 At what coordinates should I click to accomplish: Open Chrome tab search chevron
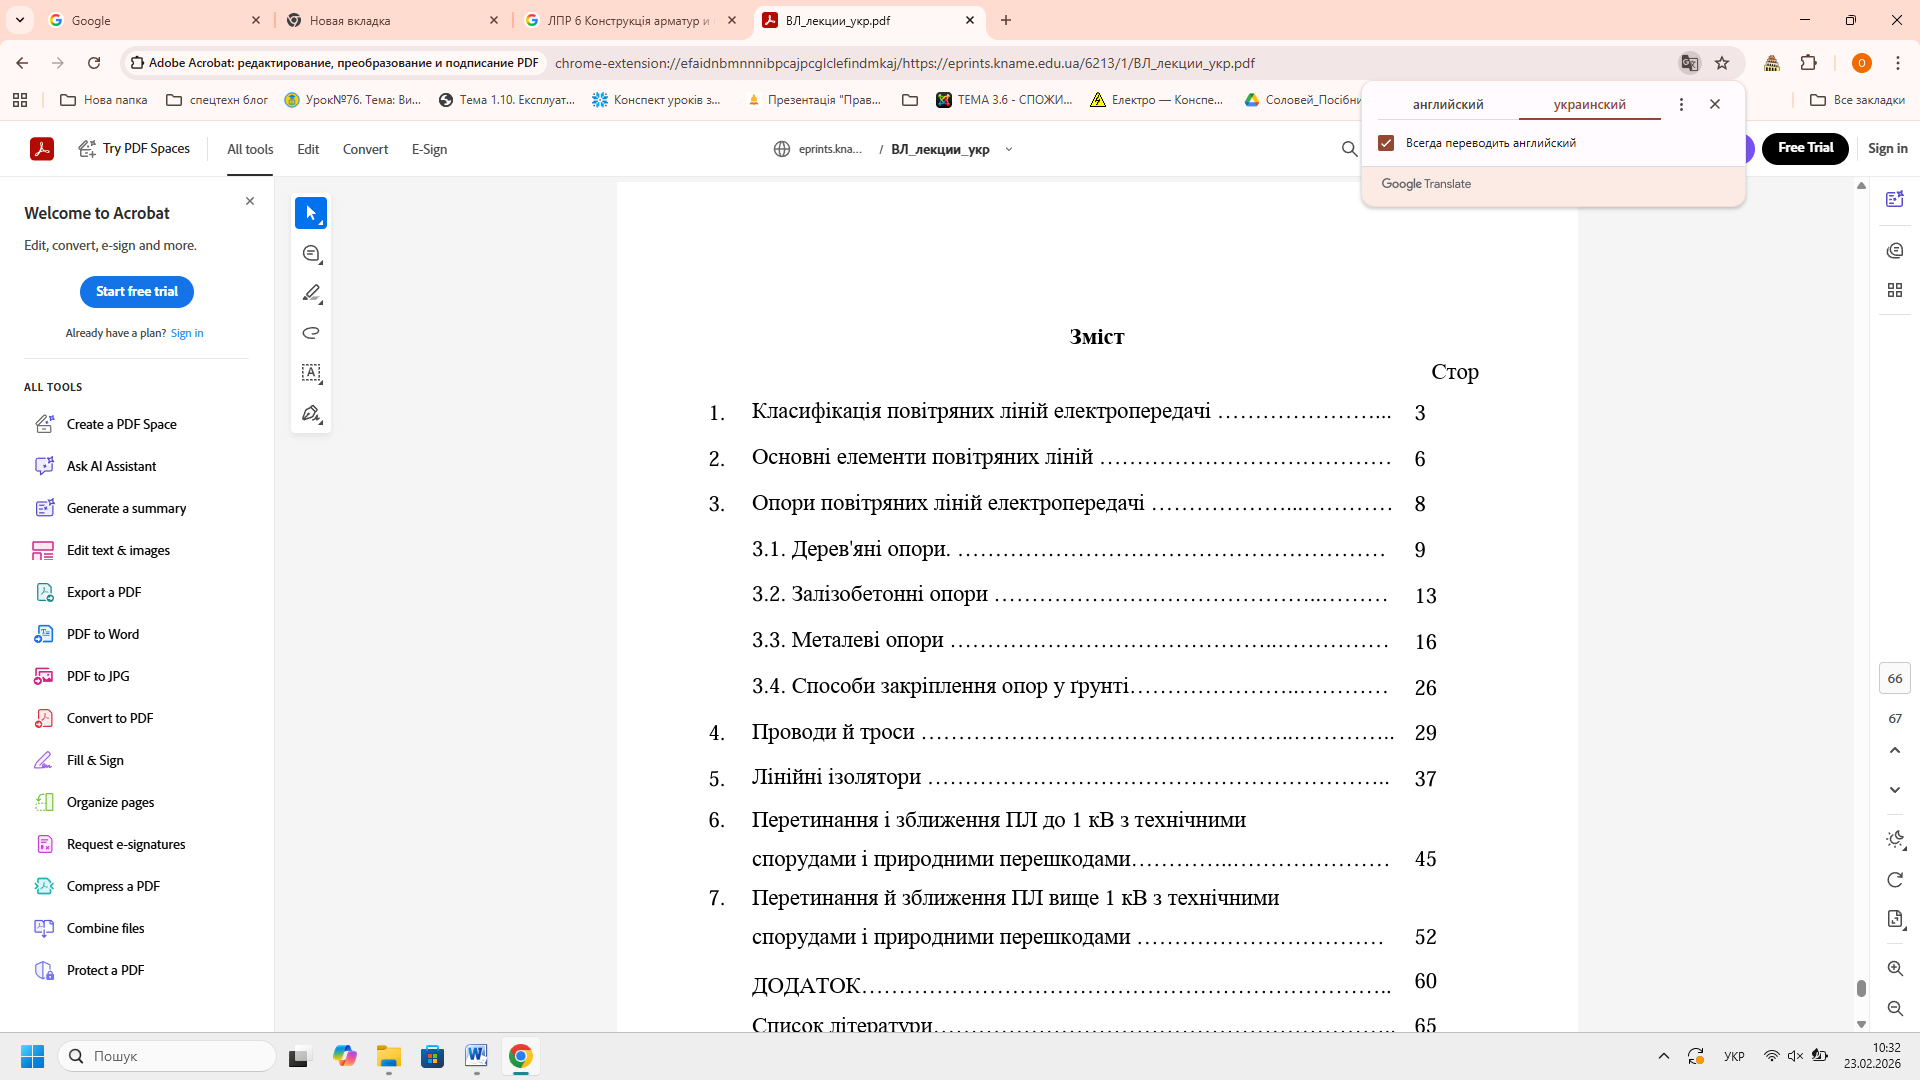[x=20, y=20]
